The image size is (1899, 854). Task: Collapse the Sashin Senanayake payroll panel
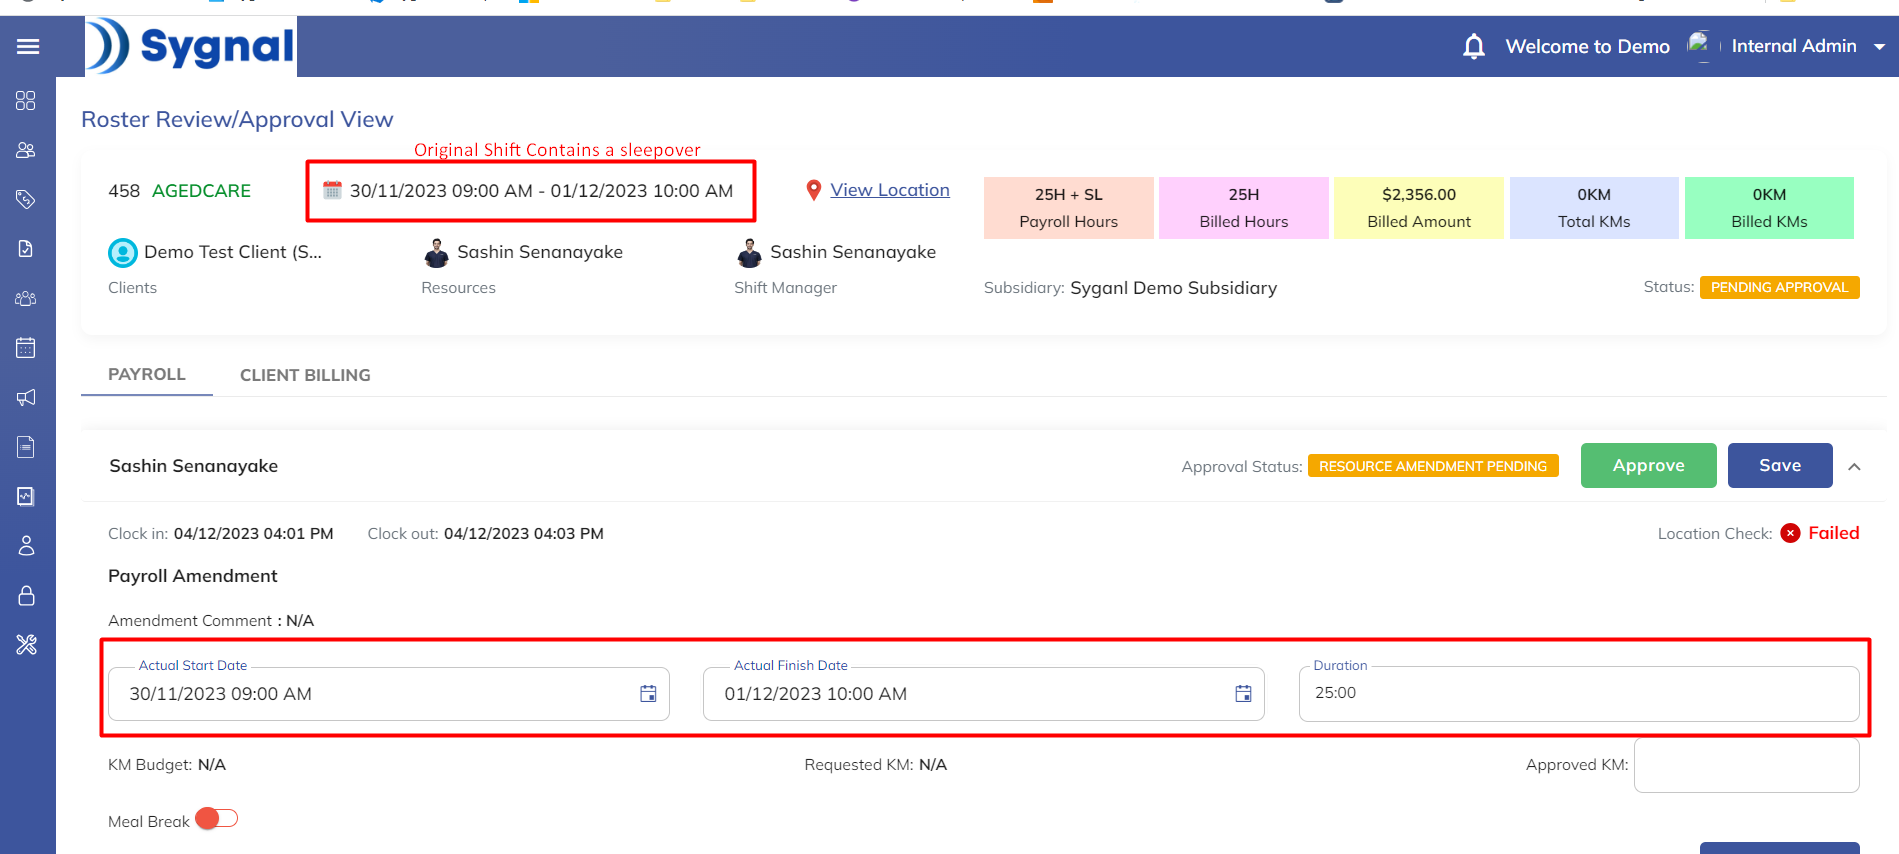point(1854,467)
